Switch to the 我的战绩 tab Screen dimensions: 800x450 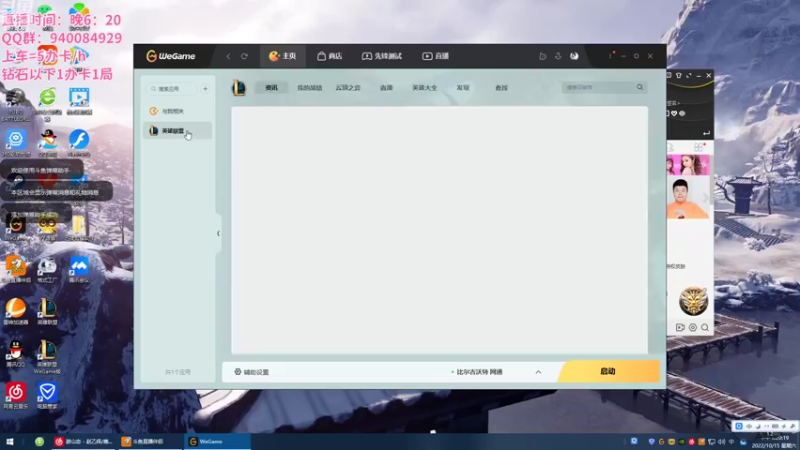[310, 88]
